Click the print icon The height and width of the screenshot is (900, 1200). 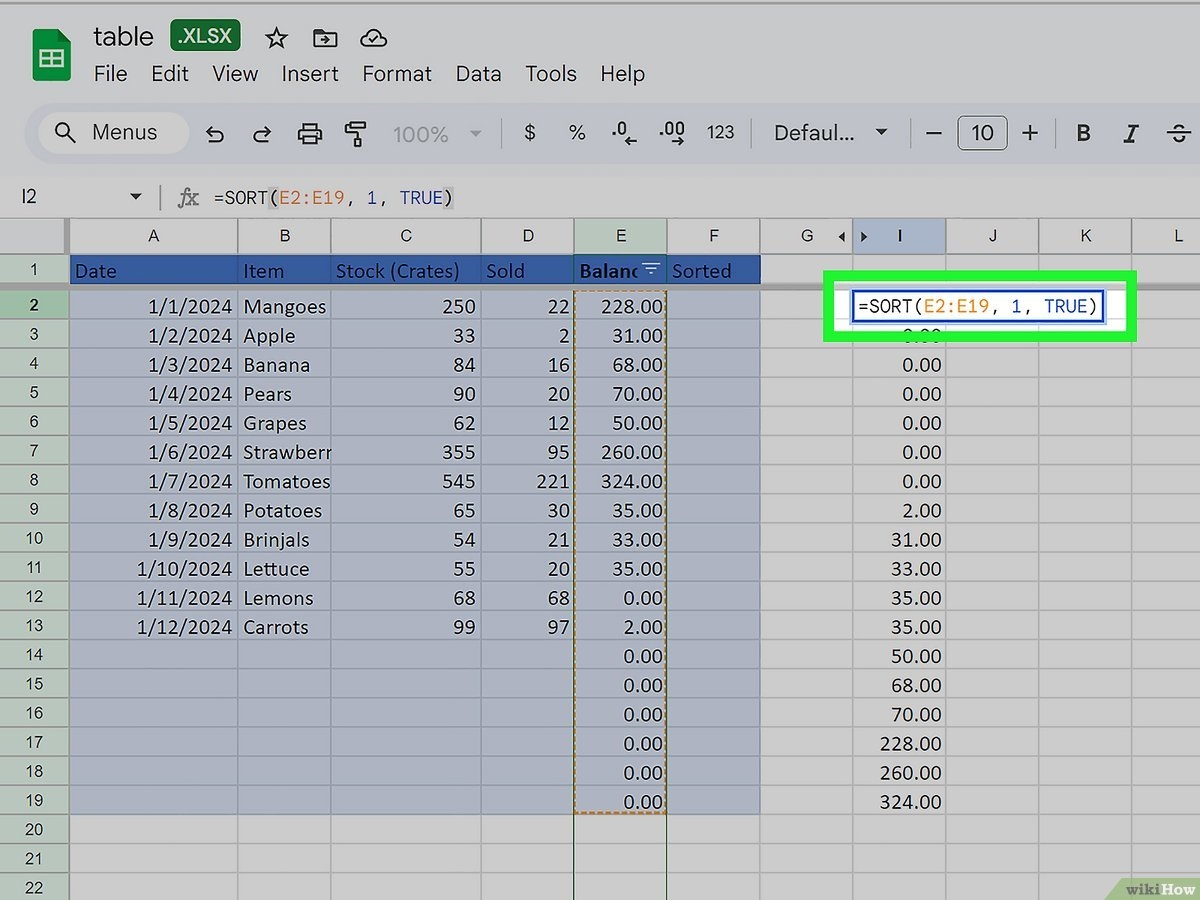tap(310, 133)
